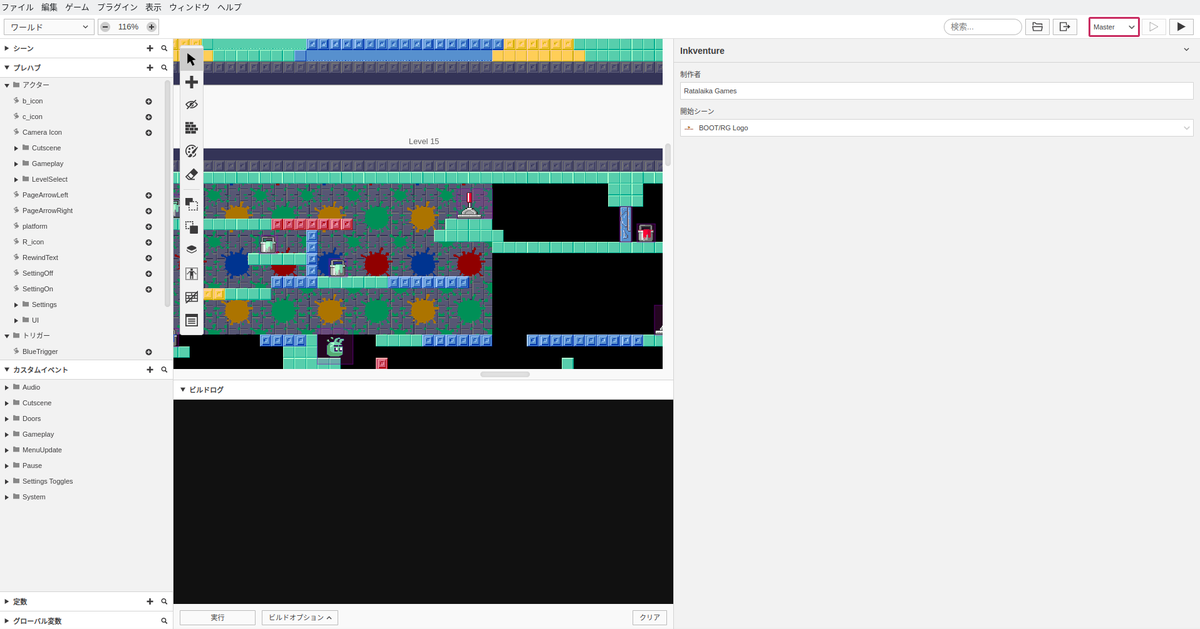Click plus circle beside b_icon
This screenshot has width=1200, height=629.
pos(149,101)
